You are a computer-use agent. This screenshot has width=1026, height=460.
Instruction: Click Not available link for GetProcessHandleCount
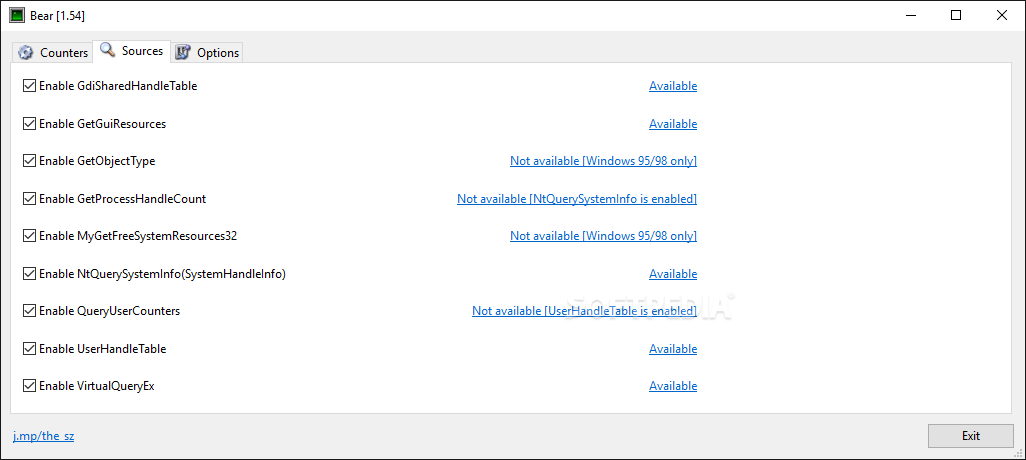point(577,199)
